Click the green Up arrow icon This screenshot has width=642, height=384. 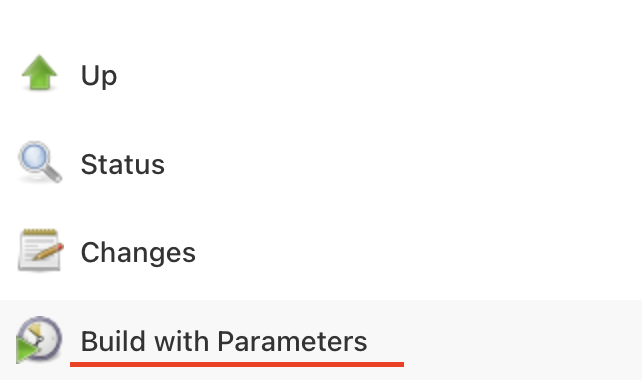39,72
